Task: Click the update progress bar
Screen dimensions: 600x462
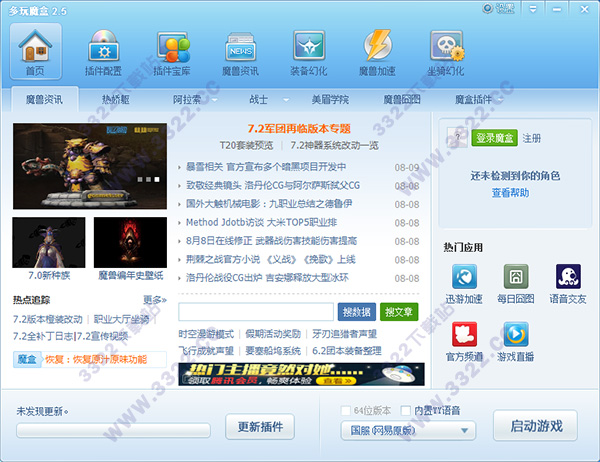Action: point(113,430)
